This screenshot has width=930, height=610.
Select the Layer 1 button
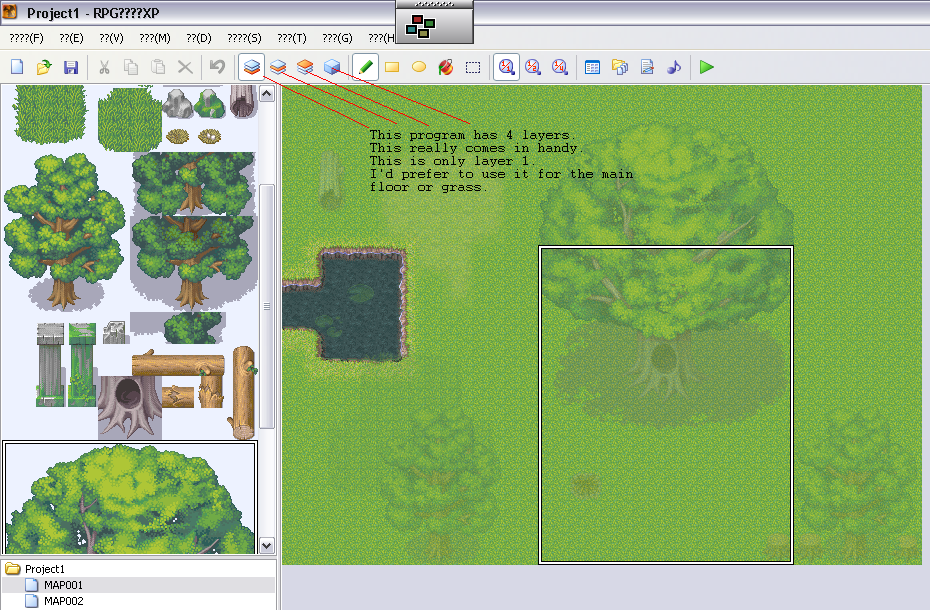[x=251, y=67]
